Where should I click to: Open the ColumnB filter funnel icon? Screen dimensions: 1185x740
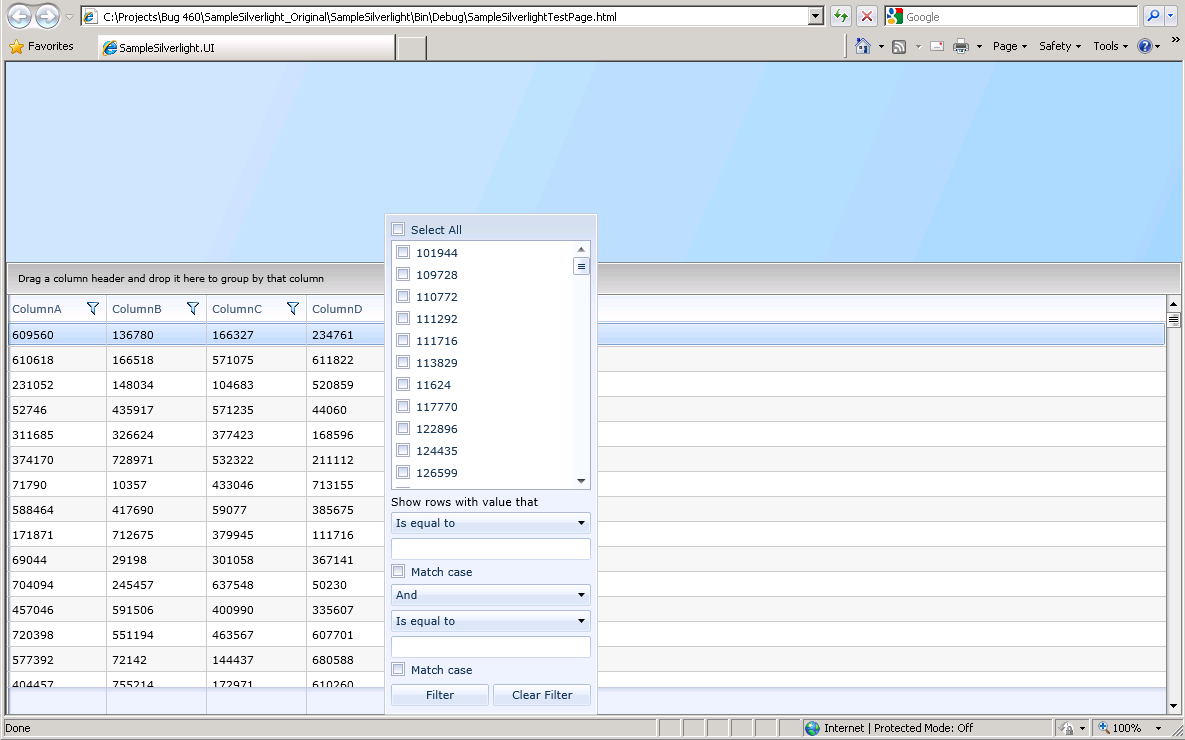(193, 308)
